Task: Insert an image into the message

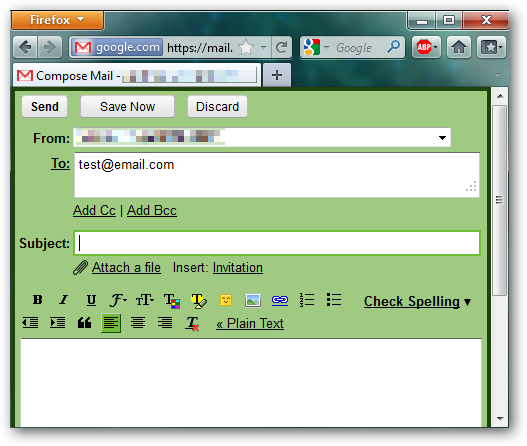Action: 253,300
